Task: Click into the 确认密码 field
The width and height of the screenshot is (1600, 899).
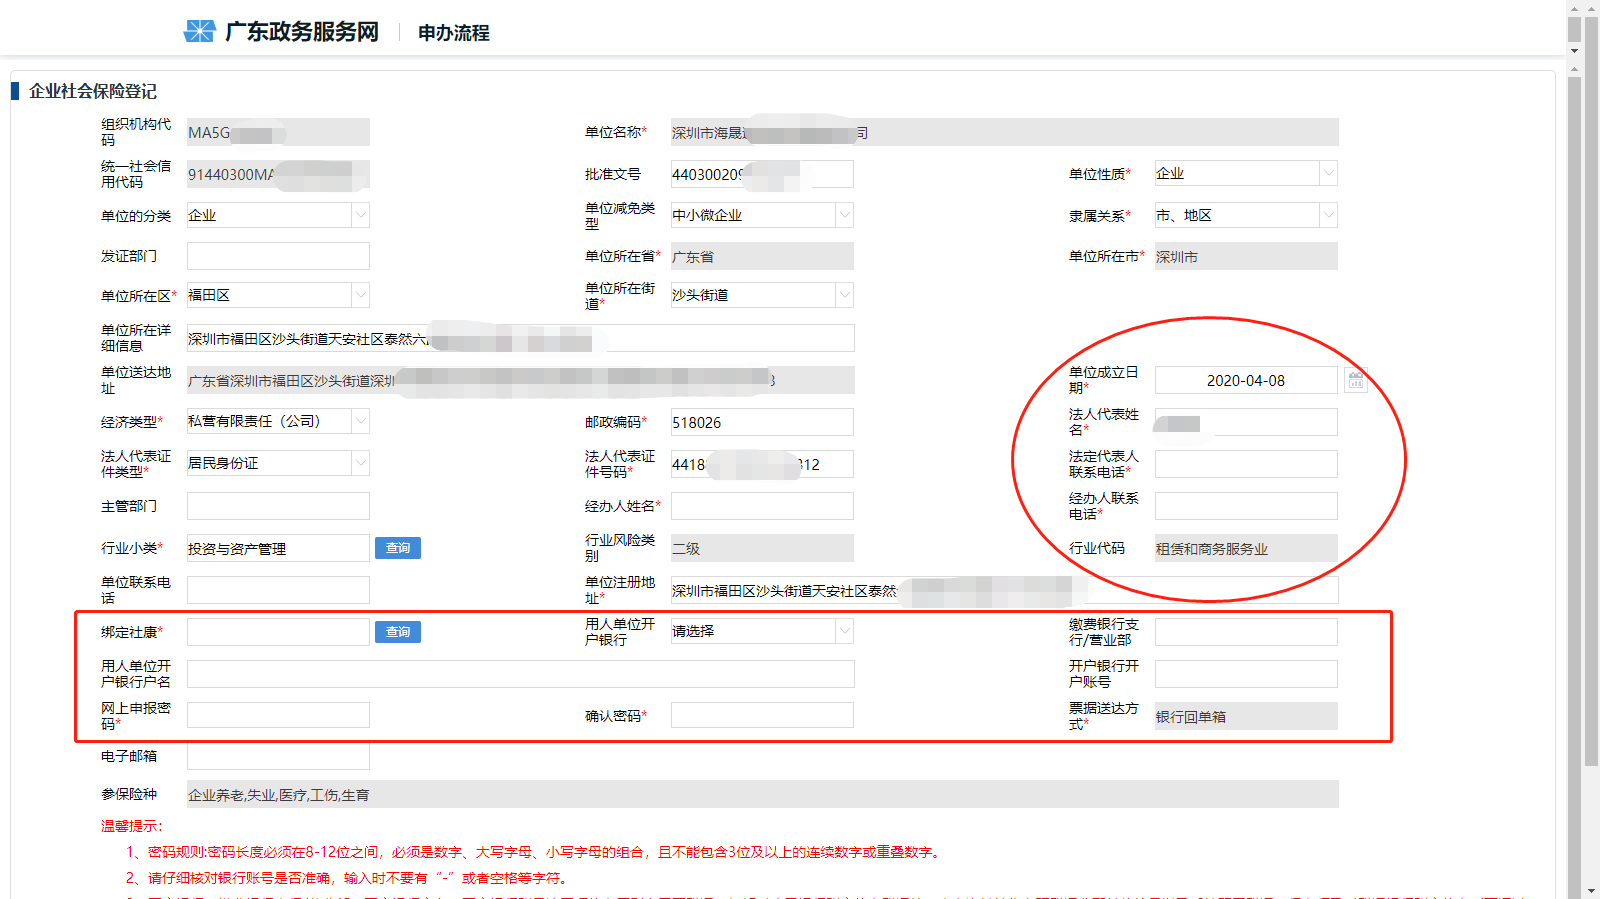Action: pyautogui.click(x=761, y=715)
